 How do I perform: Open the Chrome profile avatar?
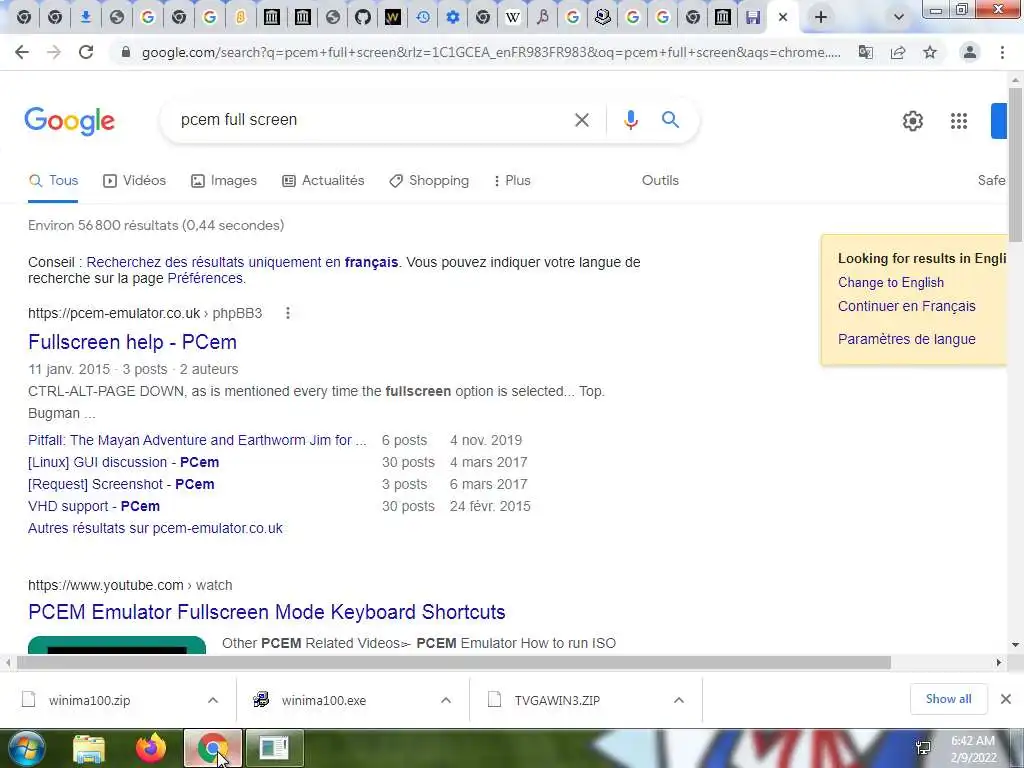[x=970, y=52]
